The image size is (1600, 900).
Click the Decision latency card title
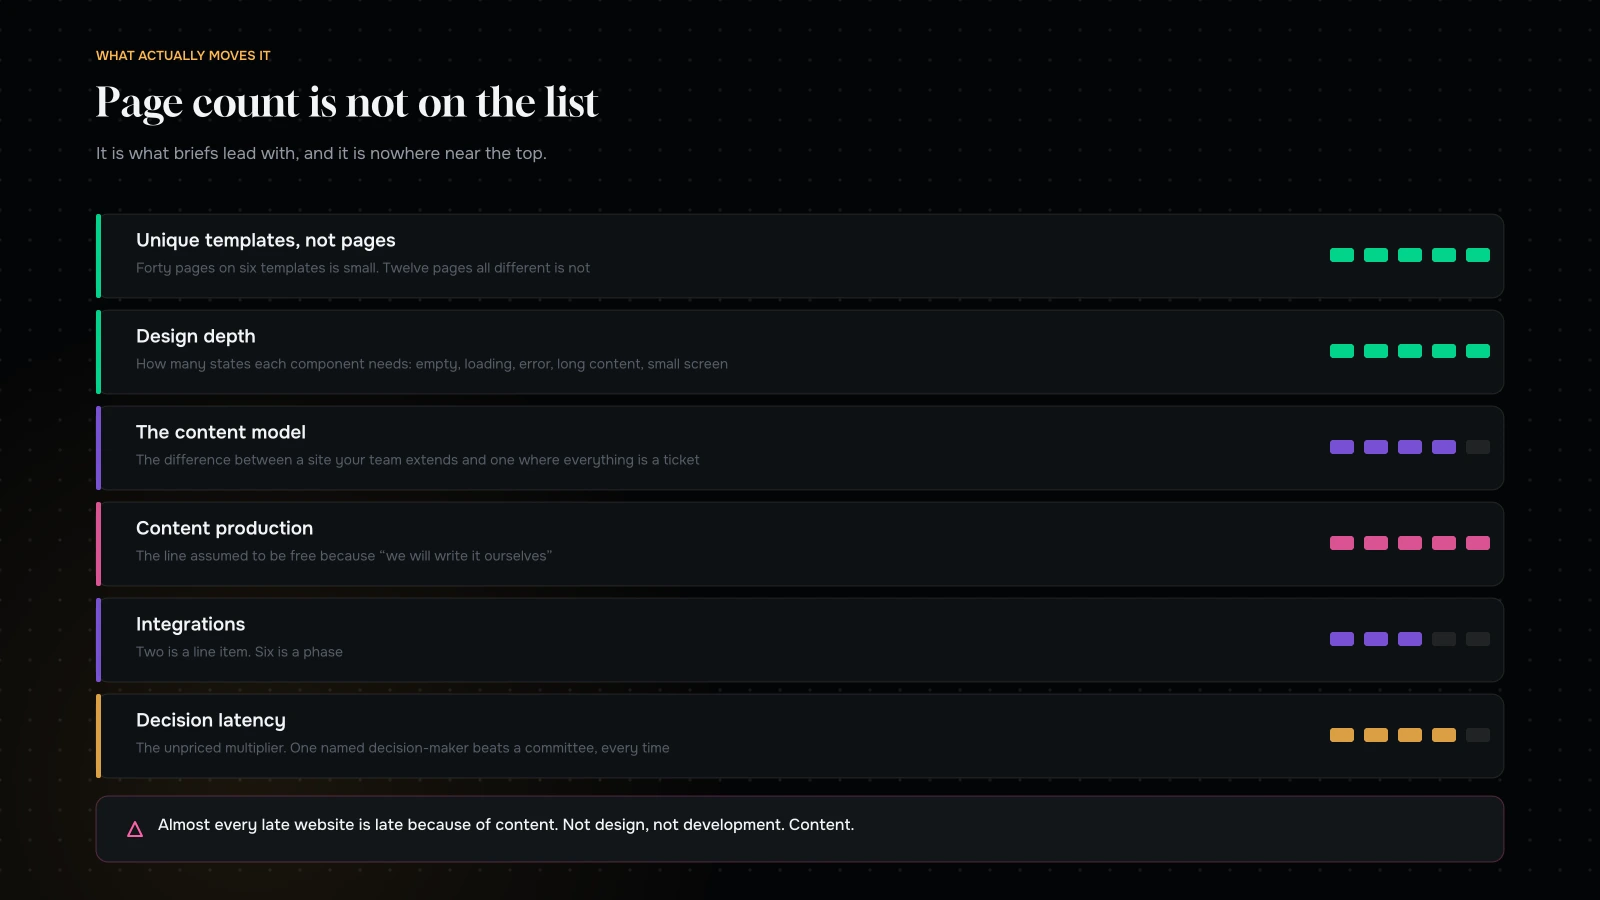click(x=211, y=720)
